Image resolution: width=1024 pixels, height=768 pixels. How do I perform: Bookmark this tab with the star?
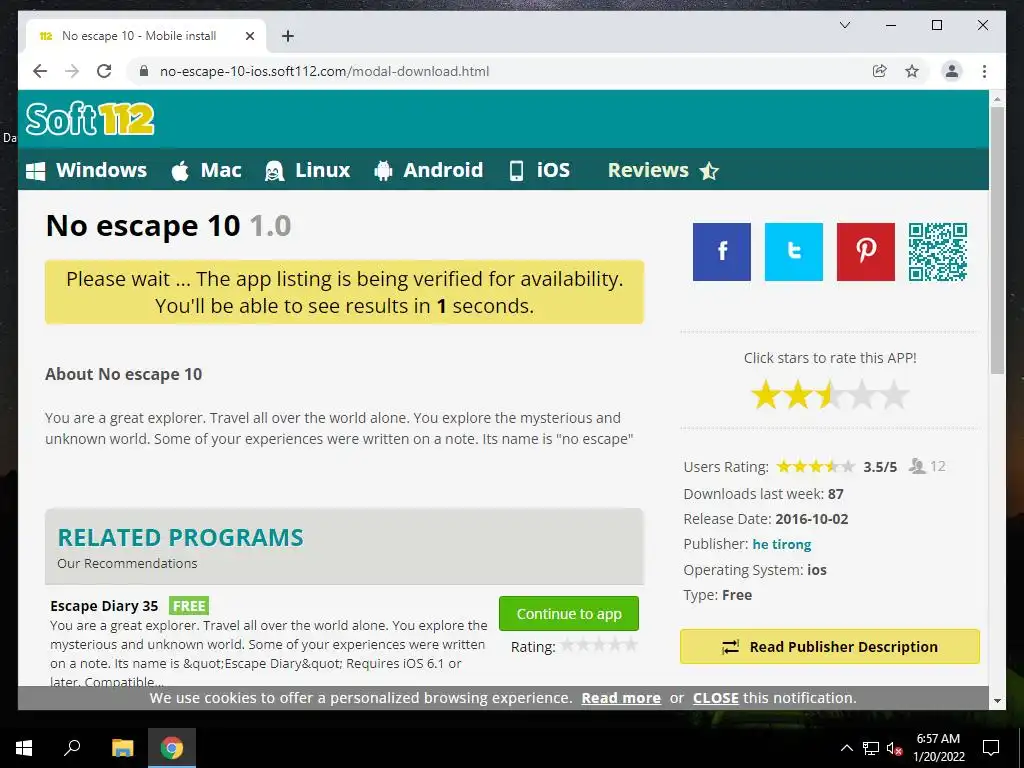(x=912, y=71)
